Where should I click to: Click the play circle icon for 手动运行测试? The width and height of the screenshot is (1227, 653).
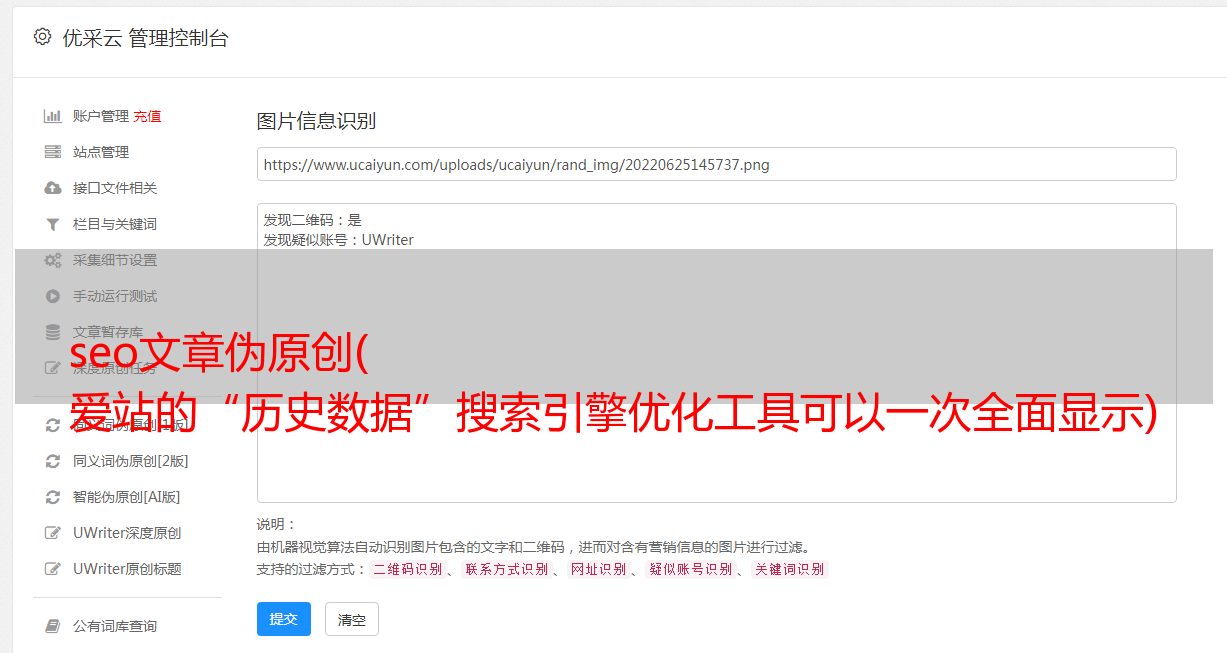53,296
